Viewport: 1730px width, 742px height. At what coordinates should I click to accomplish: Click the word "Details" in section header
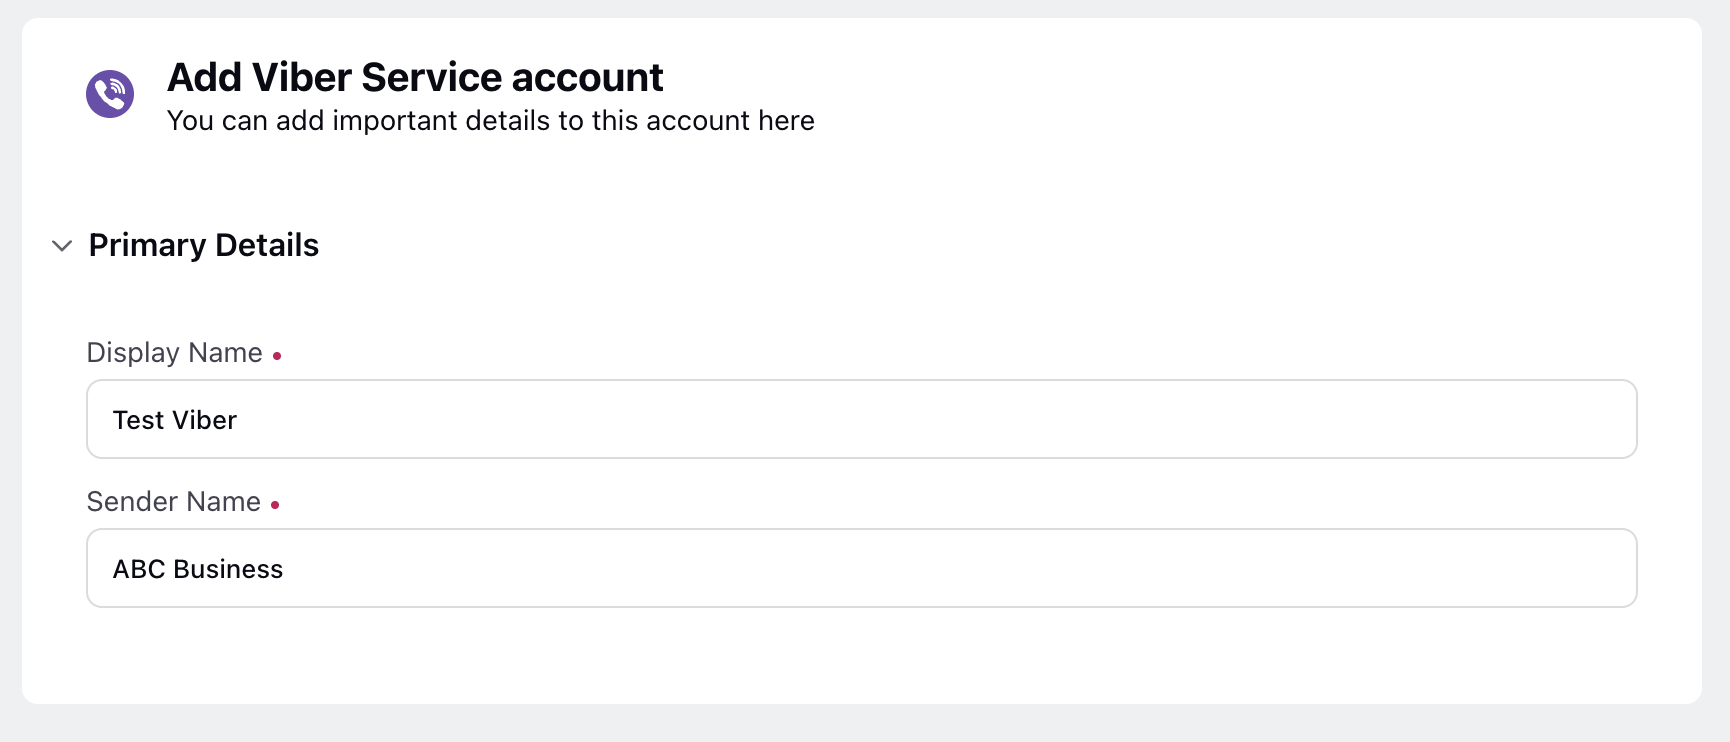click(267, 245)
